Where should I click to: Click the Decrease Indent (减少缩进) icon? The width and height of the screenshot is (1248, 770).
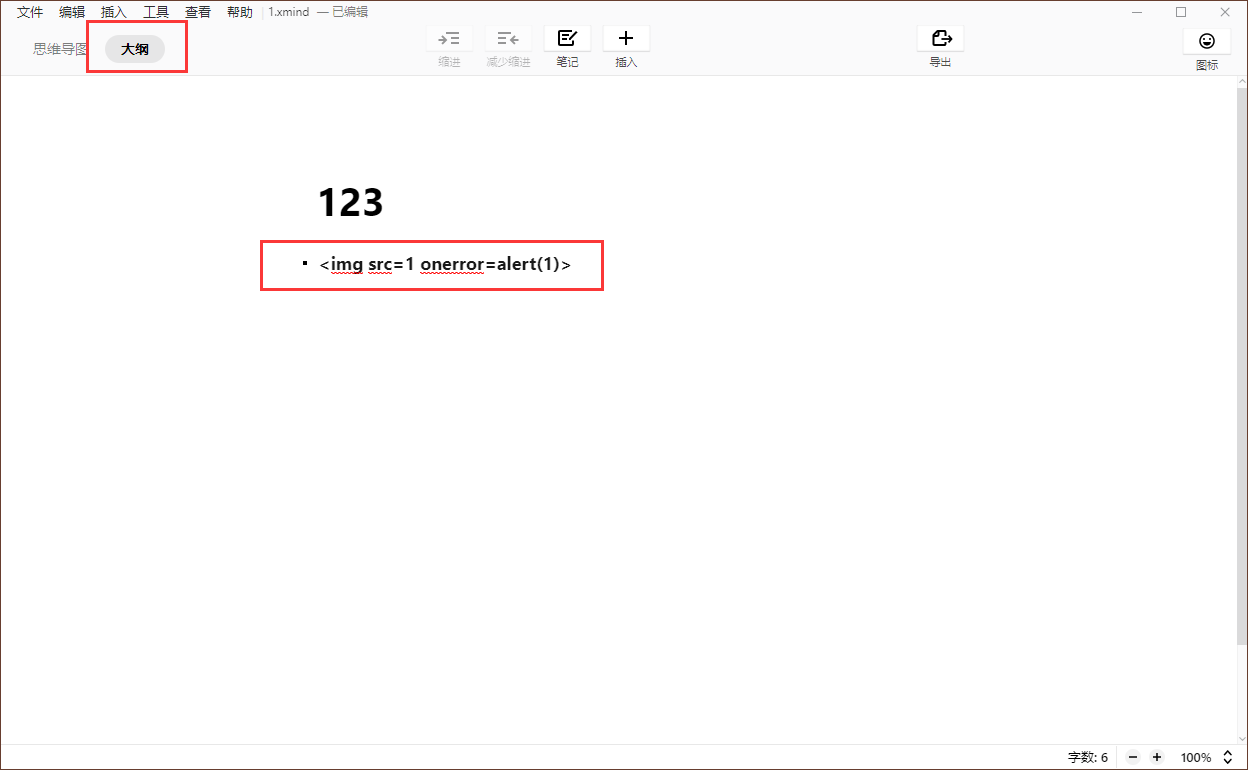(508, 39)
